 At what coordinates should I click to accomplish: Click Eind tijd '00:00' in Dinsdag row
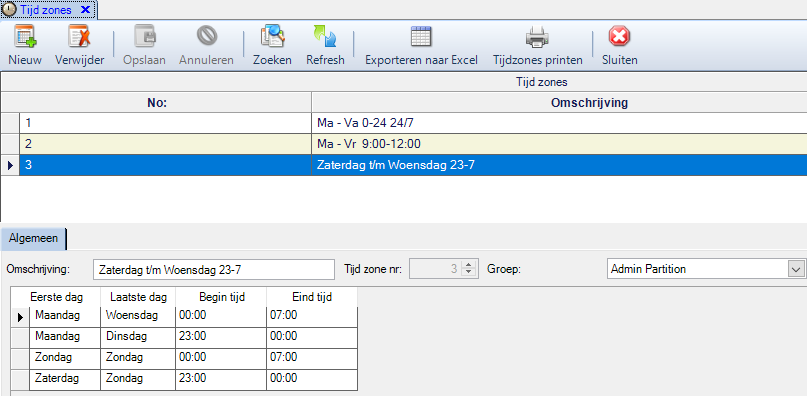coord(312,338)
